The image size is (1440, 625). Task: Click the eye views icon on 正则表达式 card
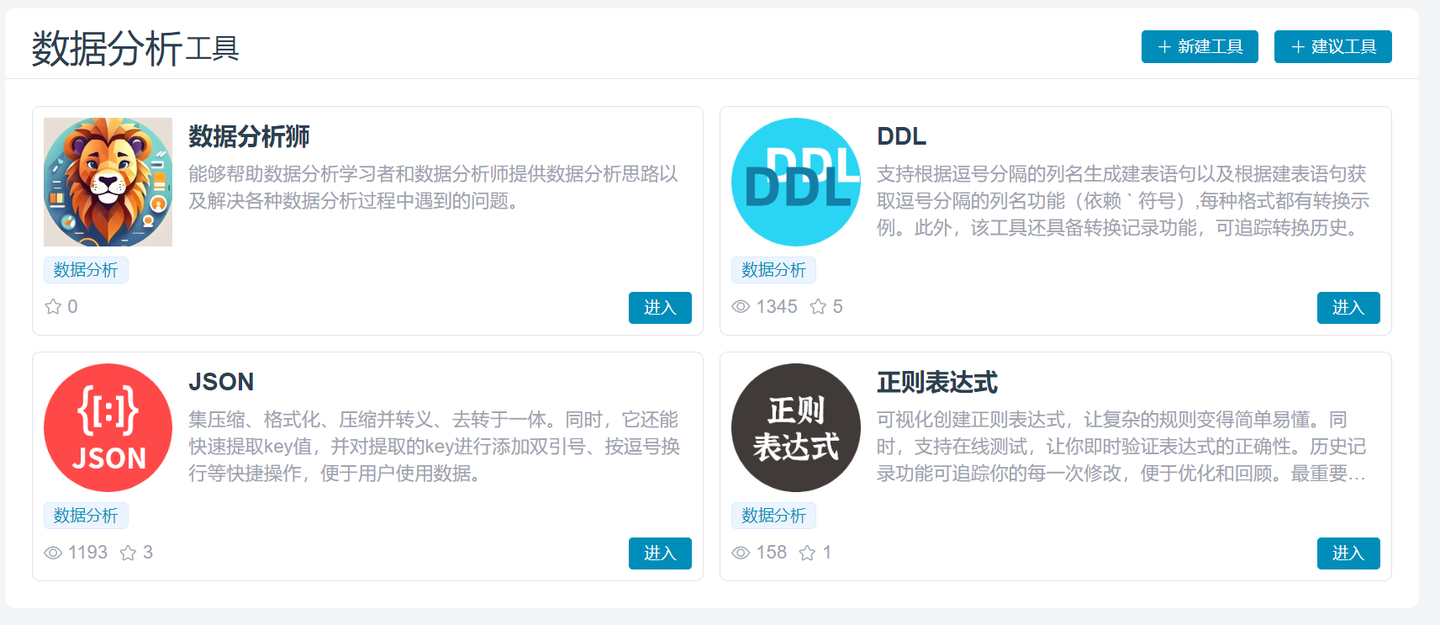(x=741, y=553)
